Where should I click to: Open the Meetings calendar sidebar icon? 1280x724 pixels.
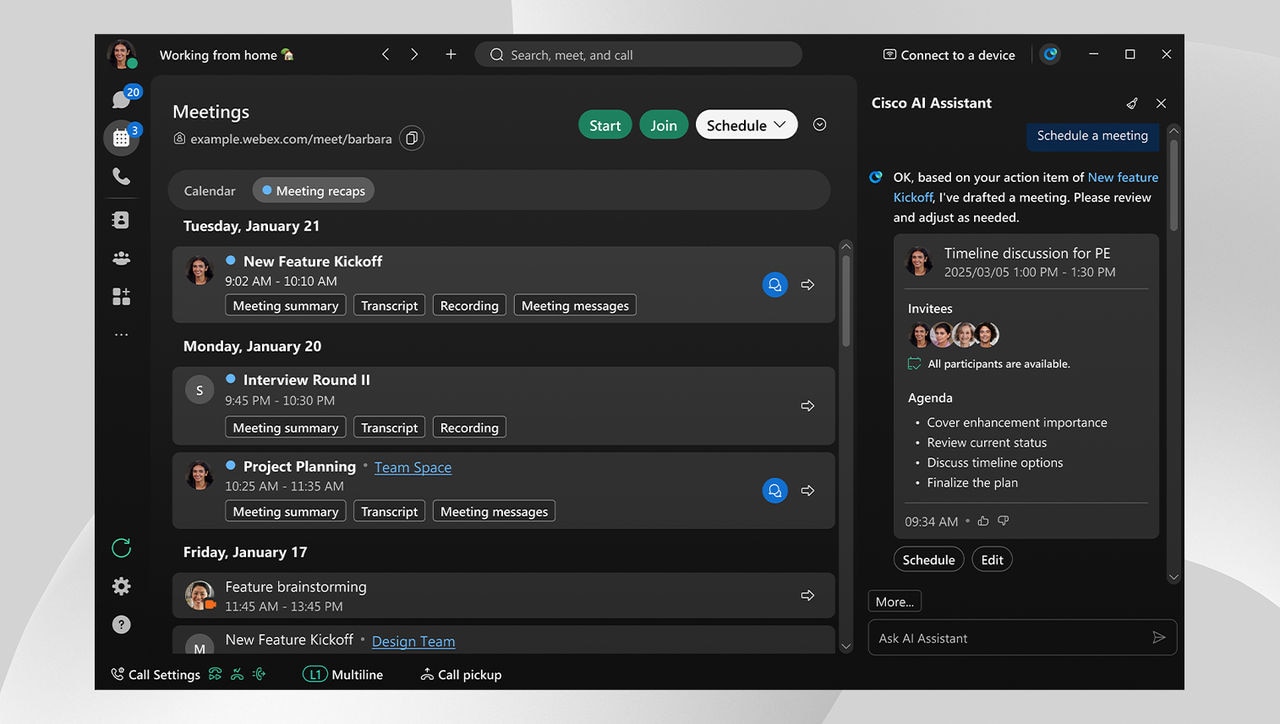point(121,138)
